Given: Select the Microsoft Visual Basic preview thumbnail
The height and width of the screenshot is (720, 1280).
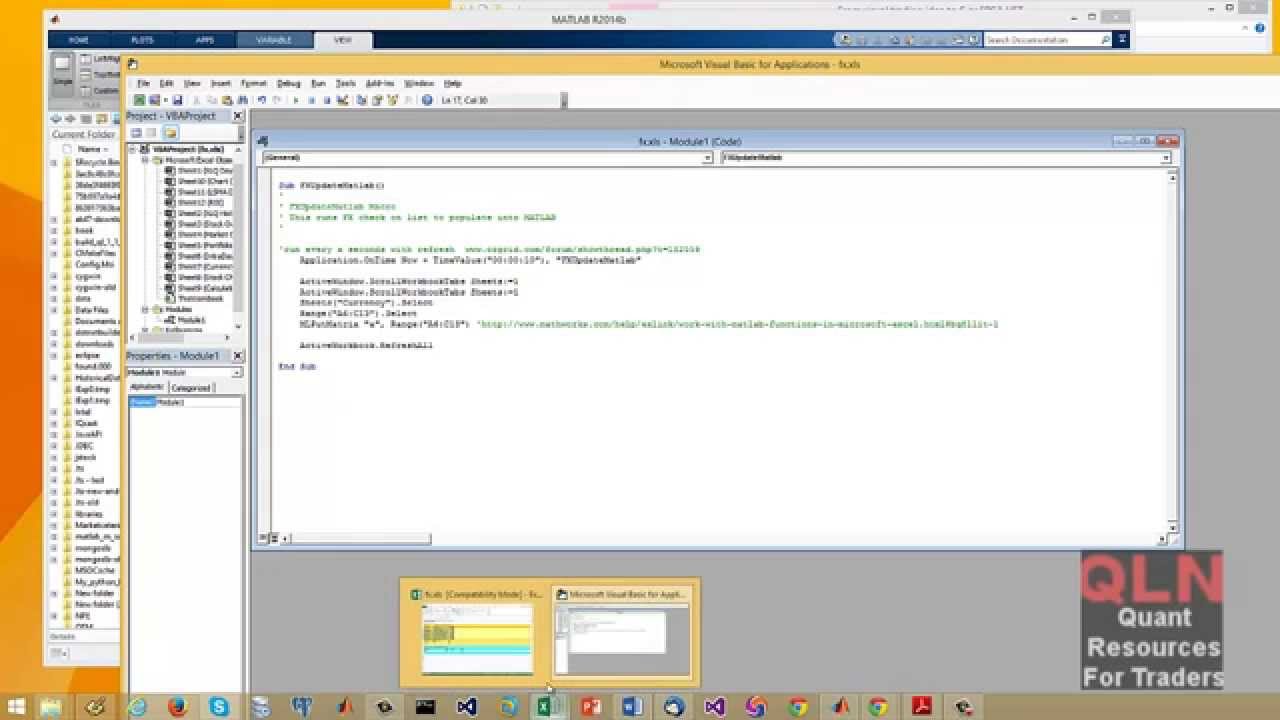Looking at the screenshot, I should (x=623, y=632).
